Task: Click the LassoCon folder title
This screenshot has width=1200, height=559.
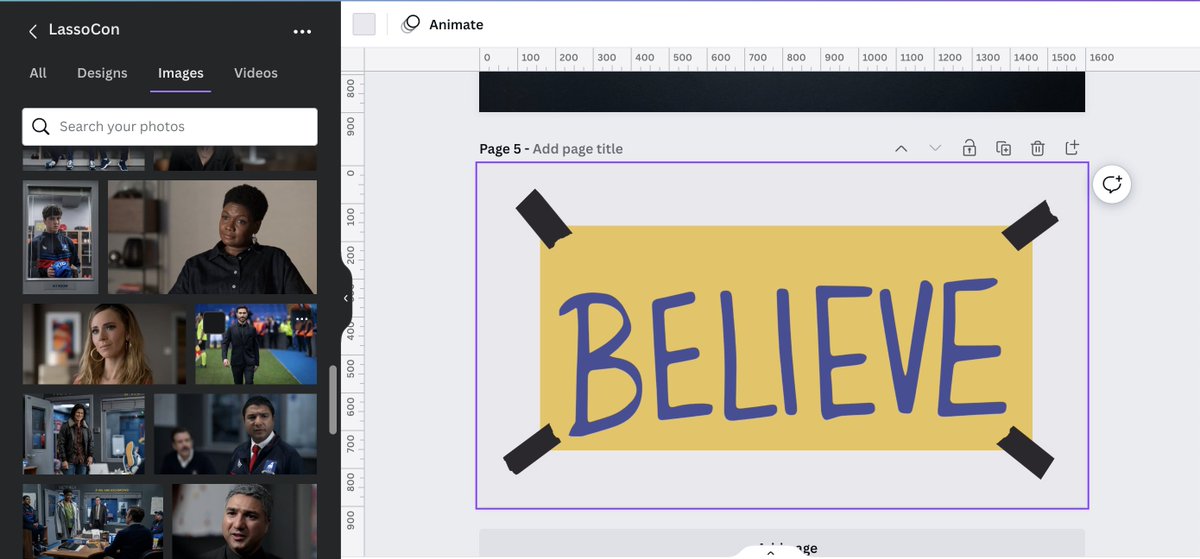Action: pyautogui.click(x=84, y=30)
